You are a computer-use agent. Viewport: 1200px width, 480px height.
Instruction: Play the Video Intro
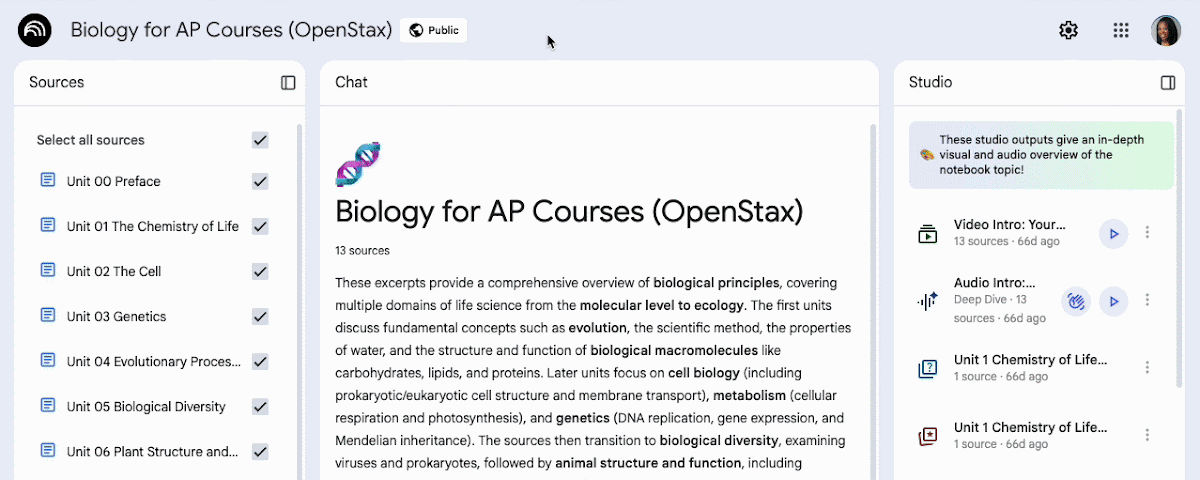(x=1113, y=233)
